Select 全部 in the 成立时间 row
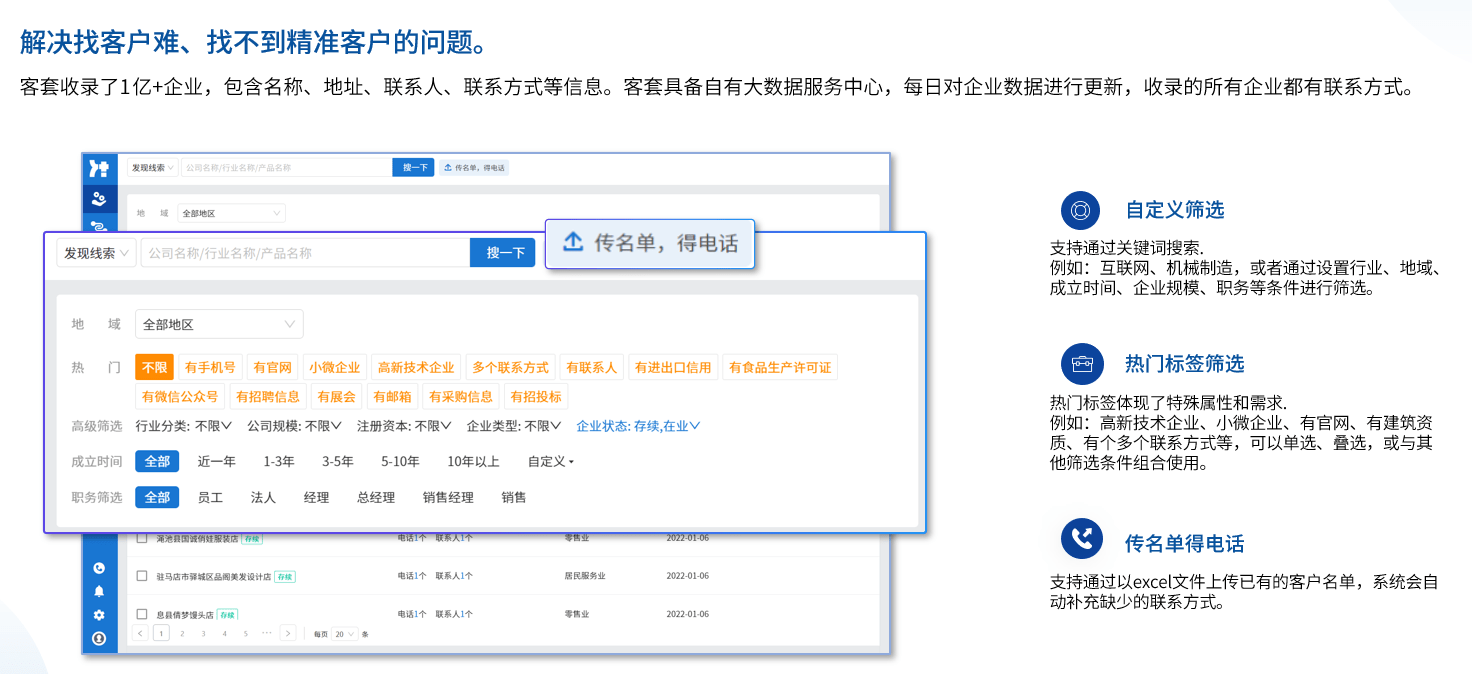Viewport: 1472px width, 674px height. coord(157,461)
